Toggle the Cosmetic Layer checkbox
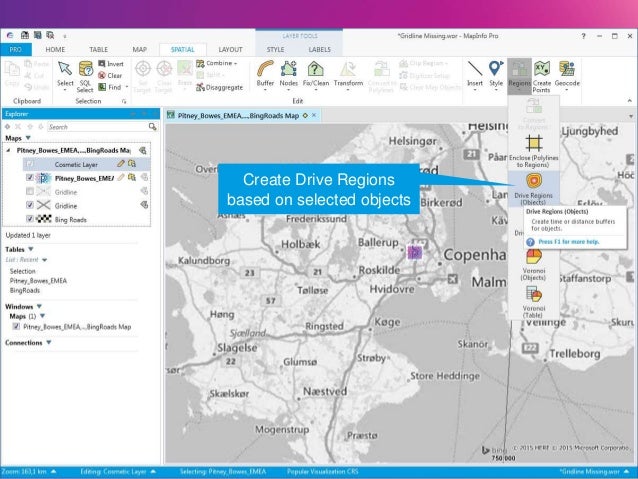638x479 pixels. [x=30, y=164]
